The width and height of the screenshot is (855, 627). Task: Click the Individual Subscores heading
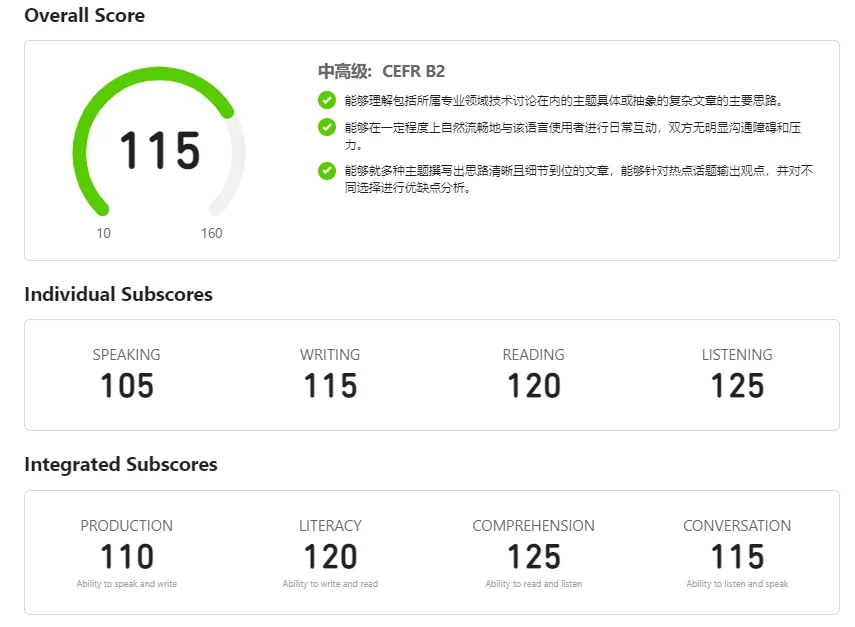click(x=118, y=294)
